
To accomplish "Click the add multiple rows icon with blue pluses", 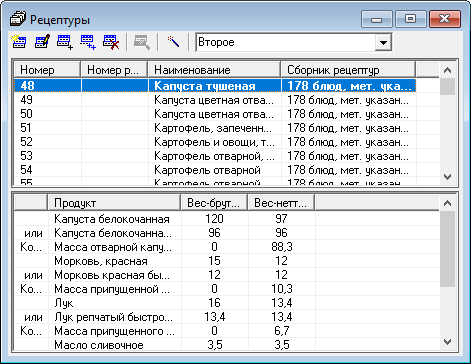I will click(88, 42).
